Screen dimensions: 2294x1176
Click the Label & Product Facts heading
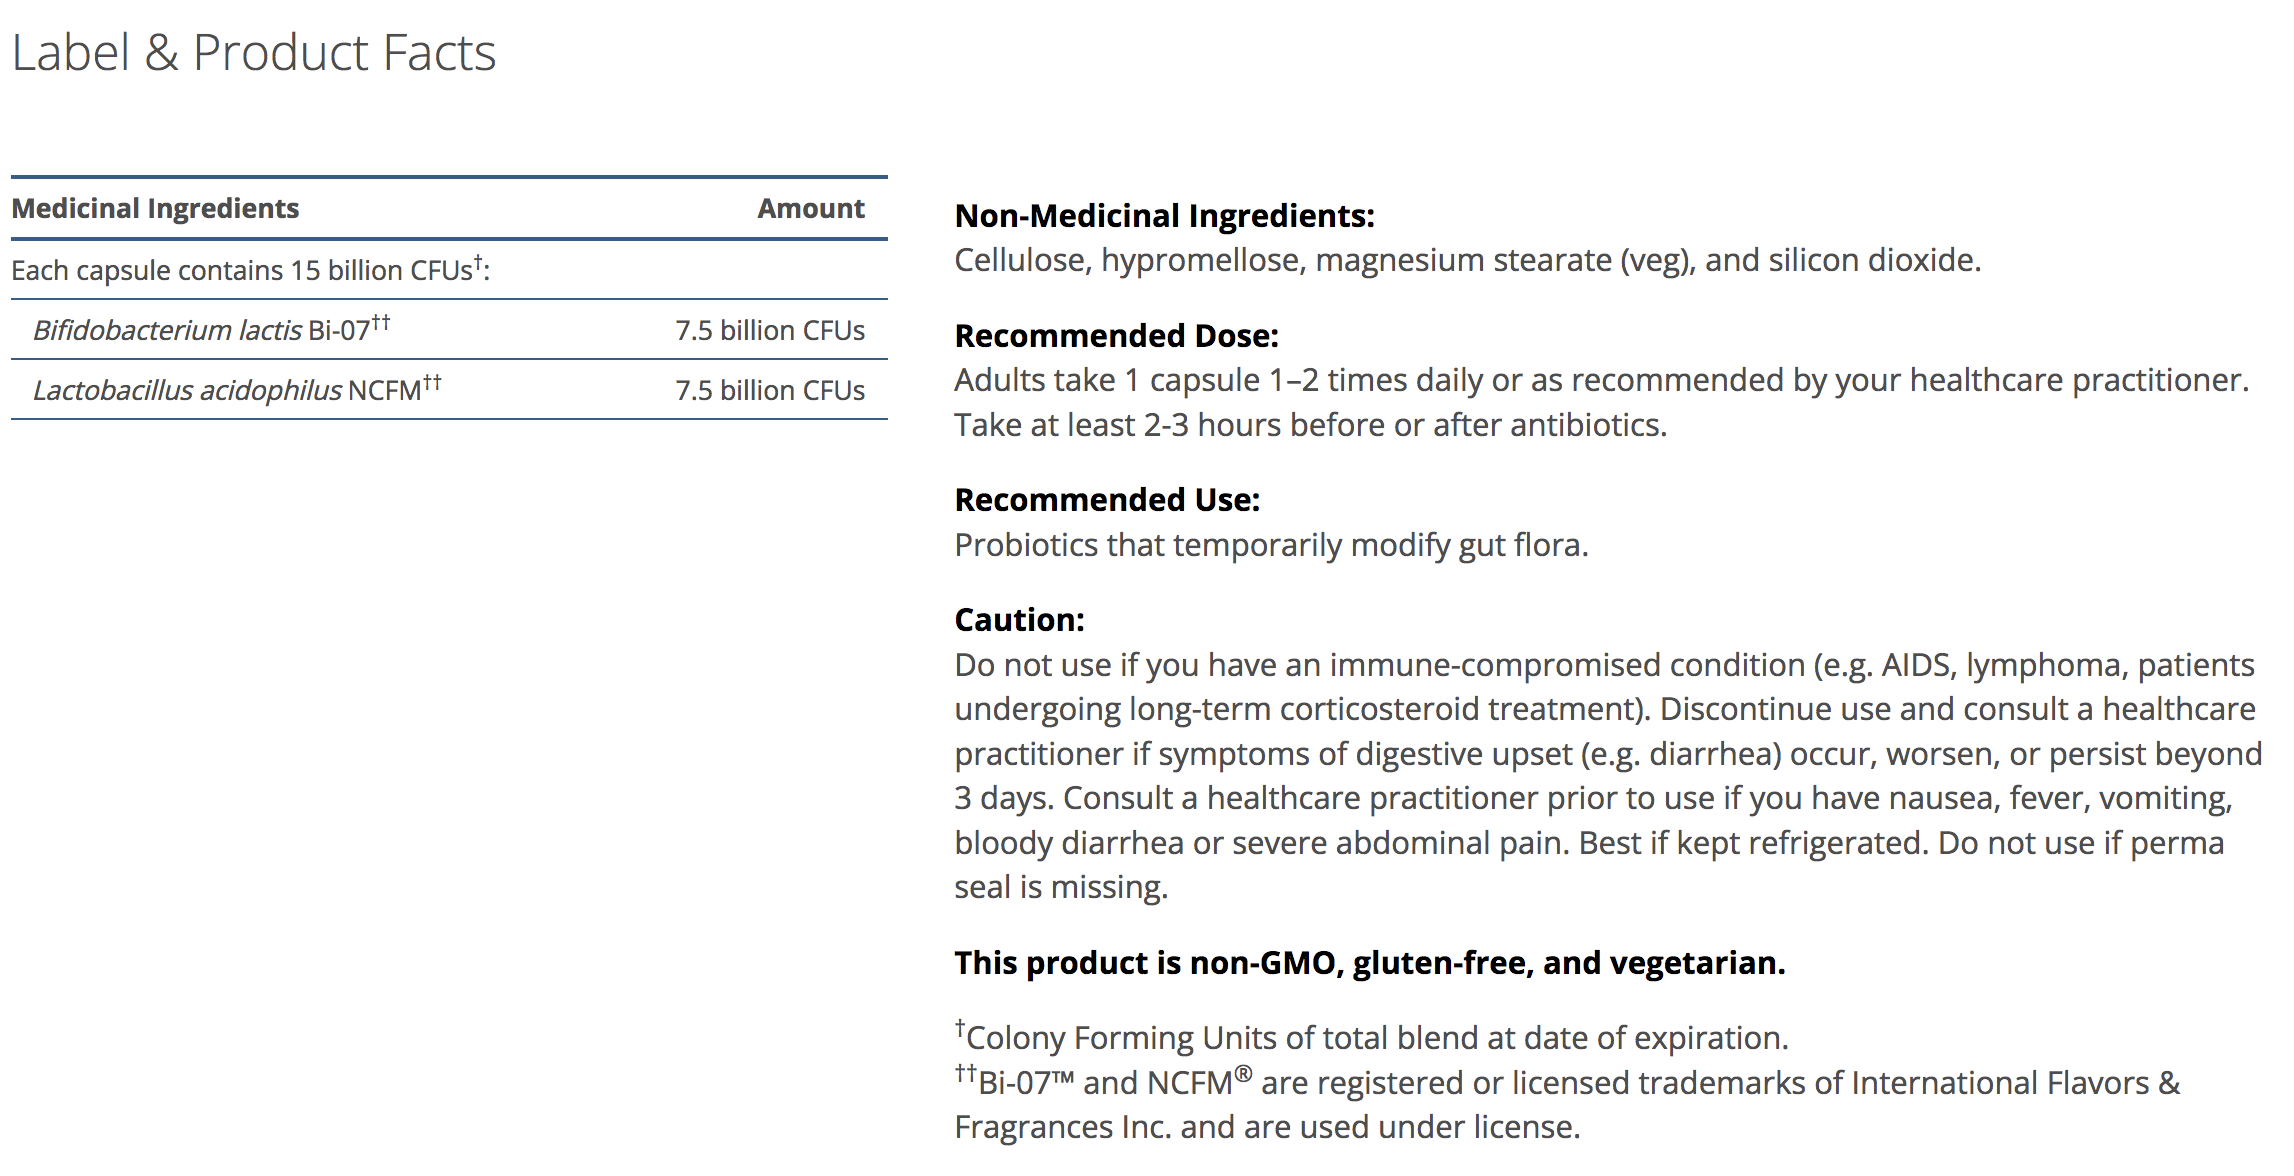pyautogui.click(x=254, y=53)
